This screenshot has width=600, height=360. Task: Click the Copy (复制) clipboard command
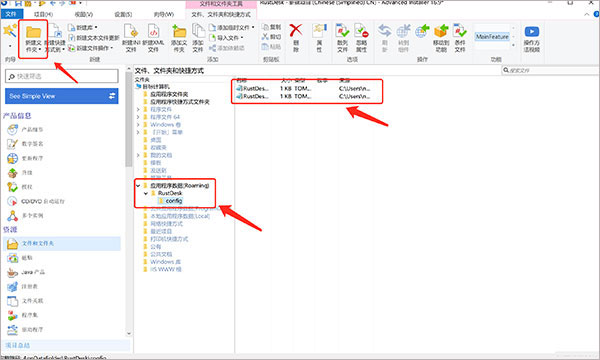(271, 27)
